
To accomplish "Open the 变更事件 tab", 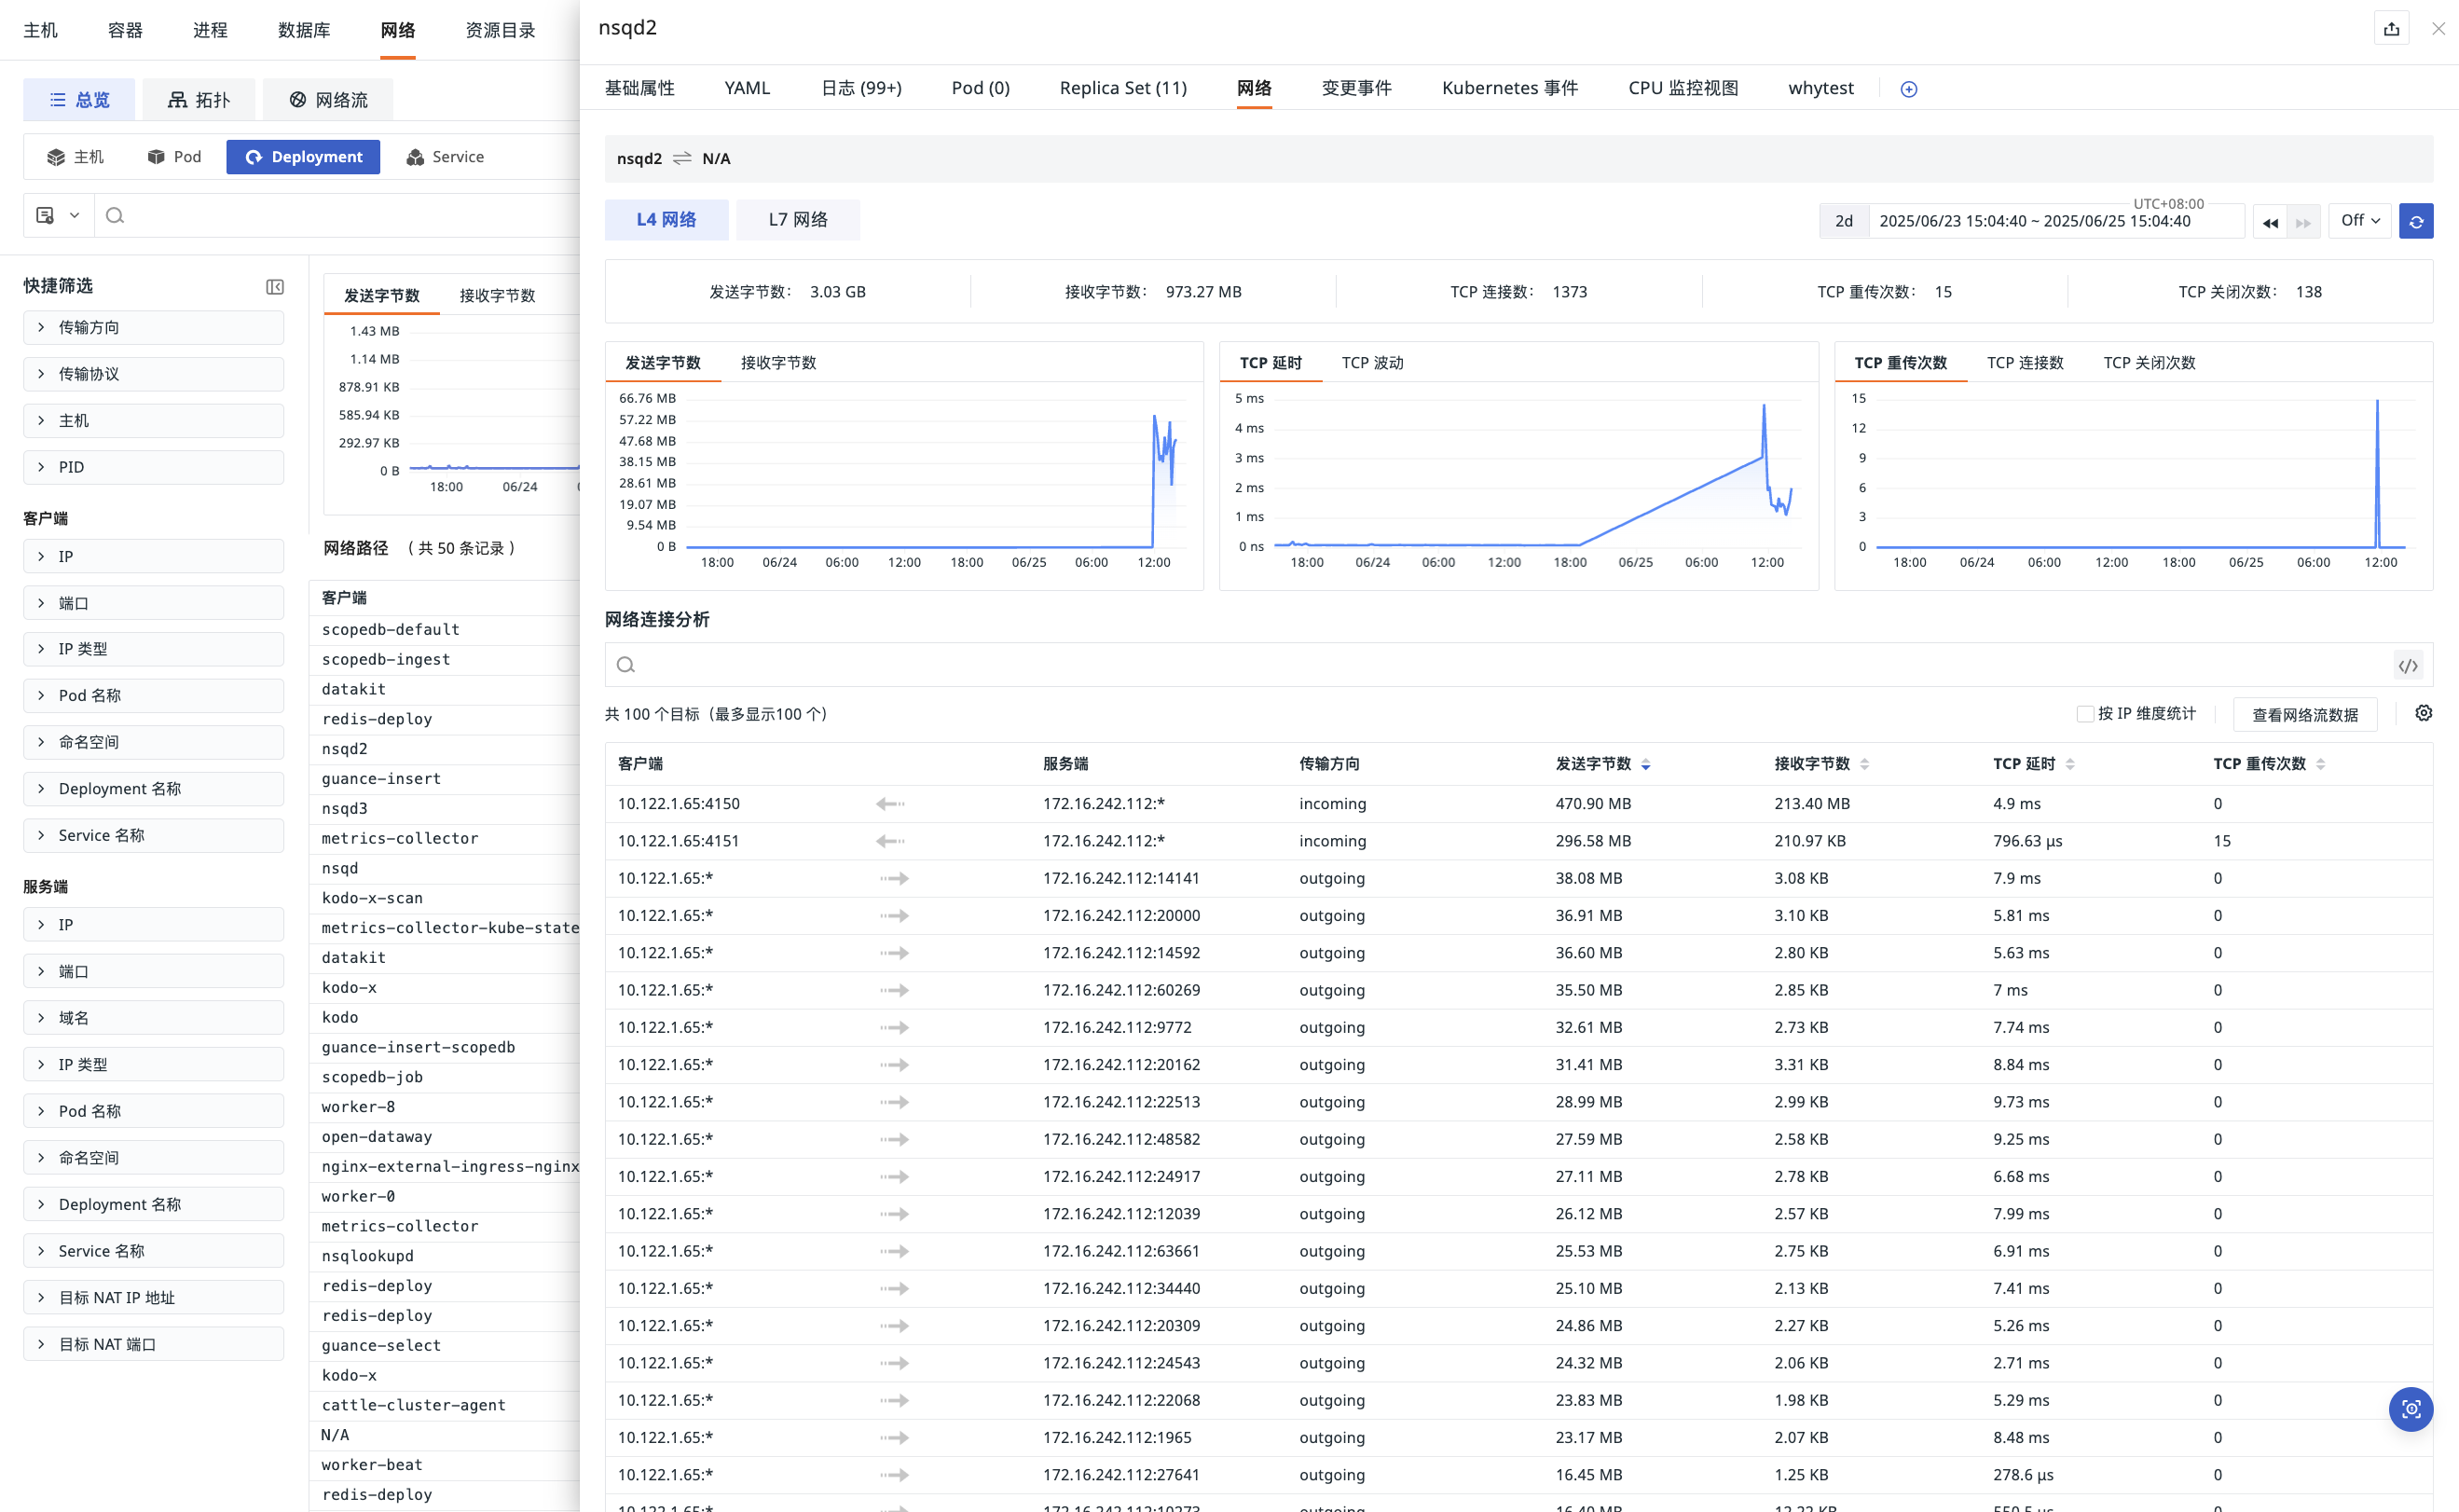I will [1356, 88].
